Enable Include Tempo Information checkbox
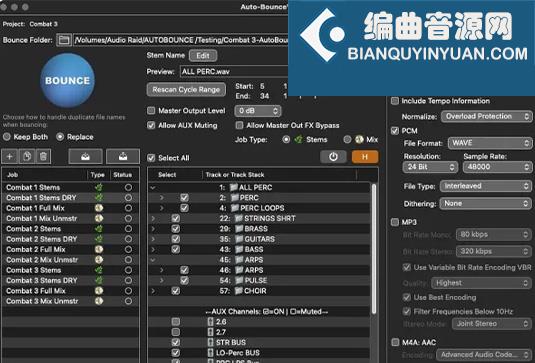This screenshot has height=363, width=535. click(x=395, y=101)
